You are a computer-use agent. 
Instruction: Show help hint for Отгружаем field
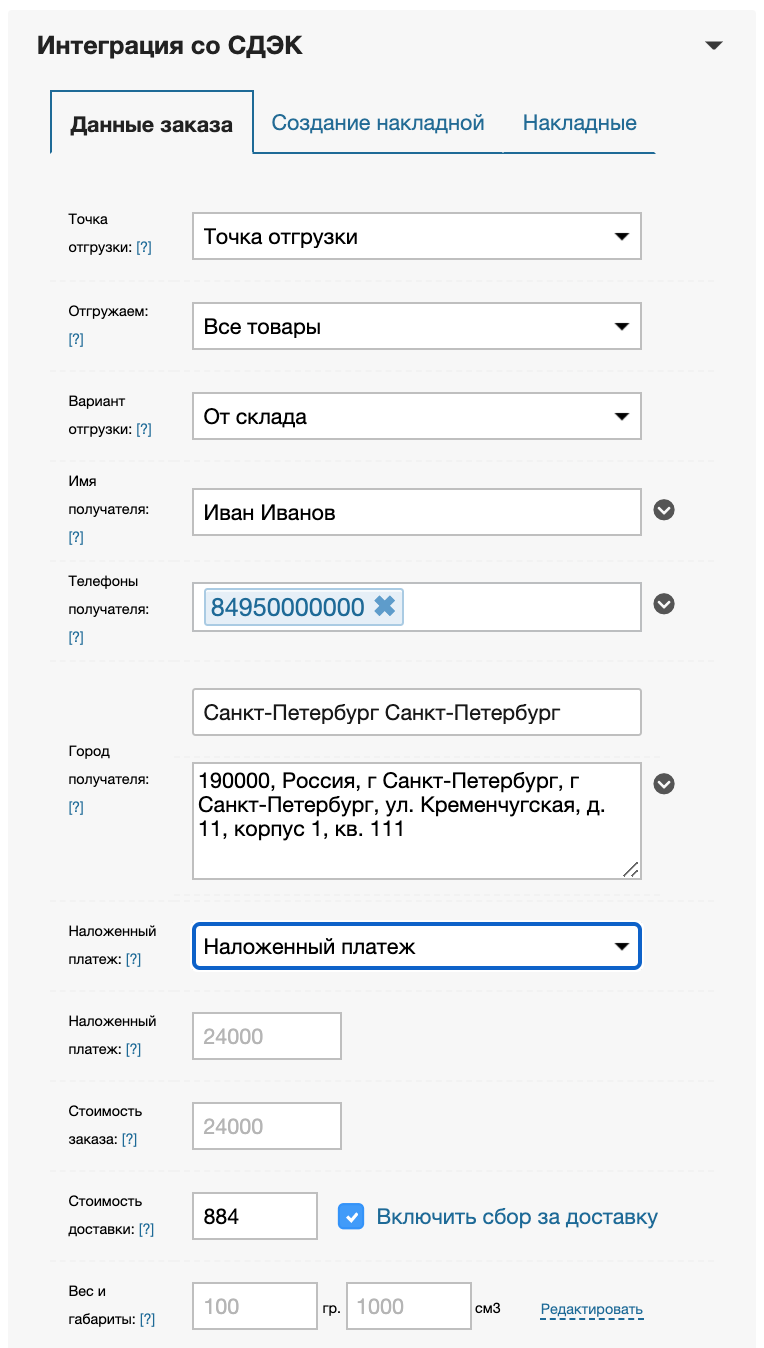(76, 339)
